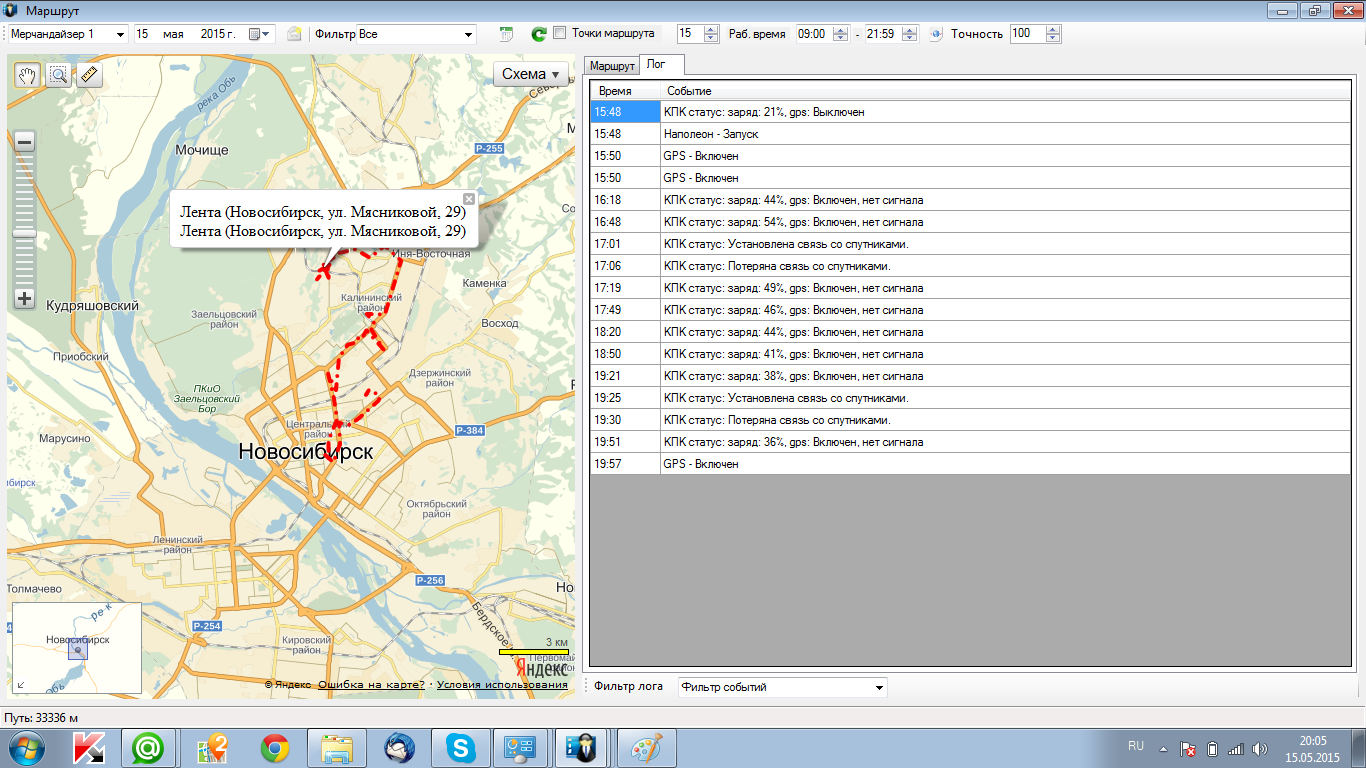Increase the Точность 100 spinner
This screenshot has height=768, width=1366.
1053,30
